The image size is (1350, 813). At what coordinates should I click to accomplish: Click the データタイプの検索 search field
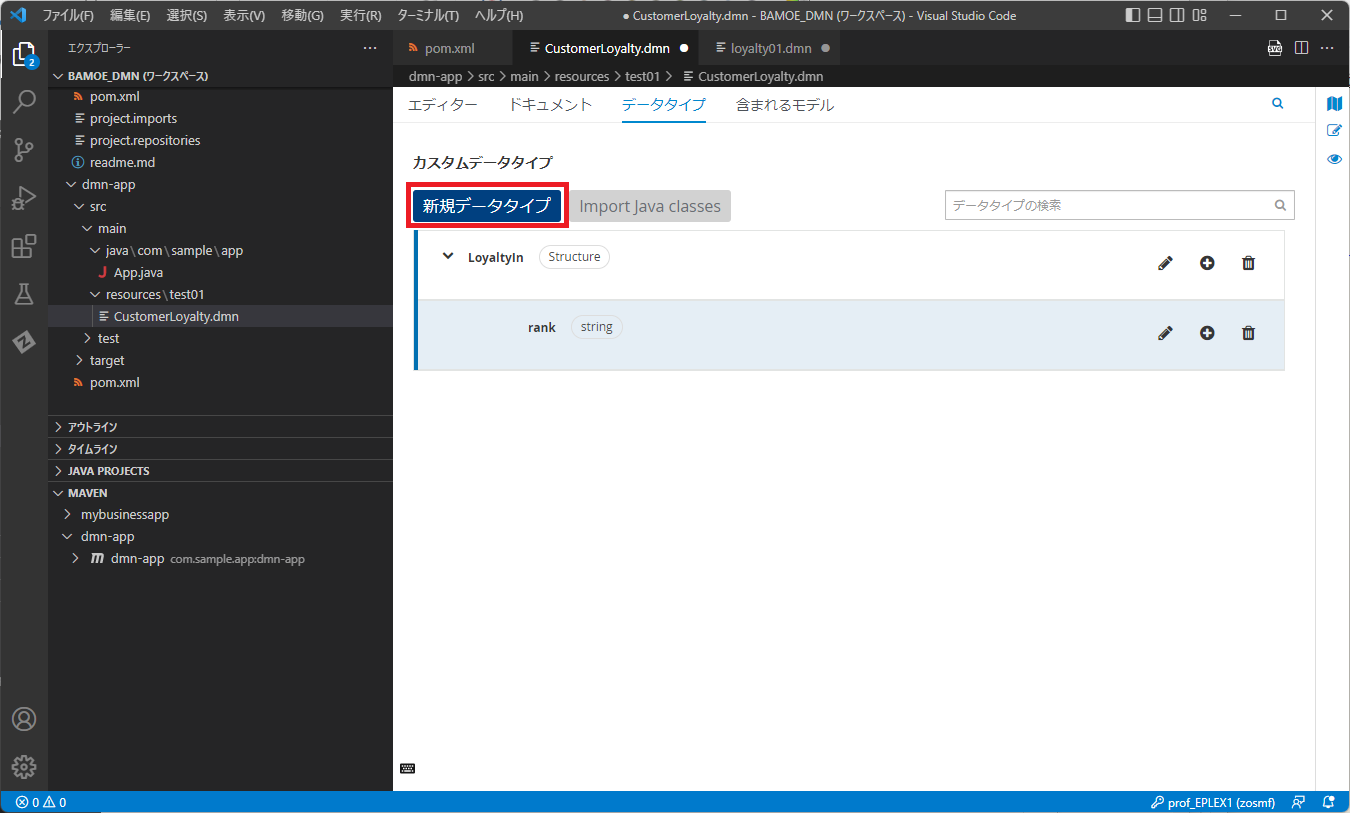1119,205
